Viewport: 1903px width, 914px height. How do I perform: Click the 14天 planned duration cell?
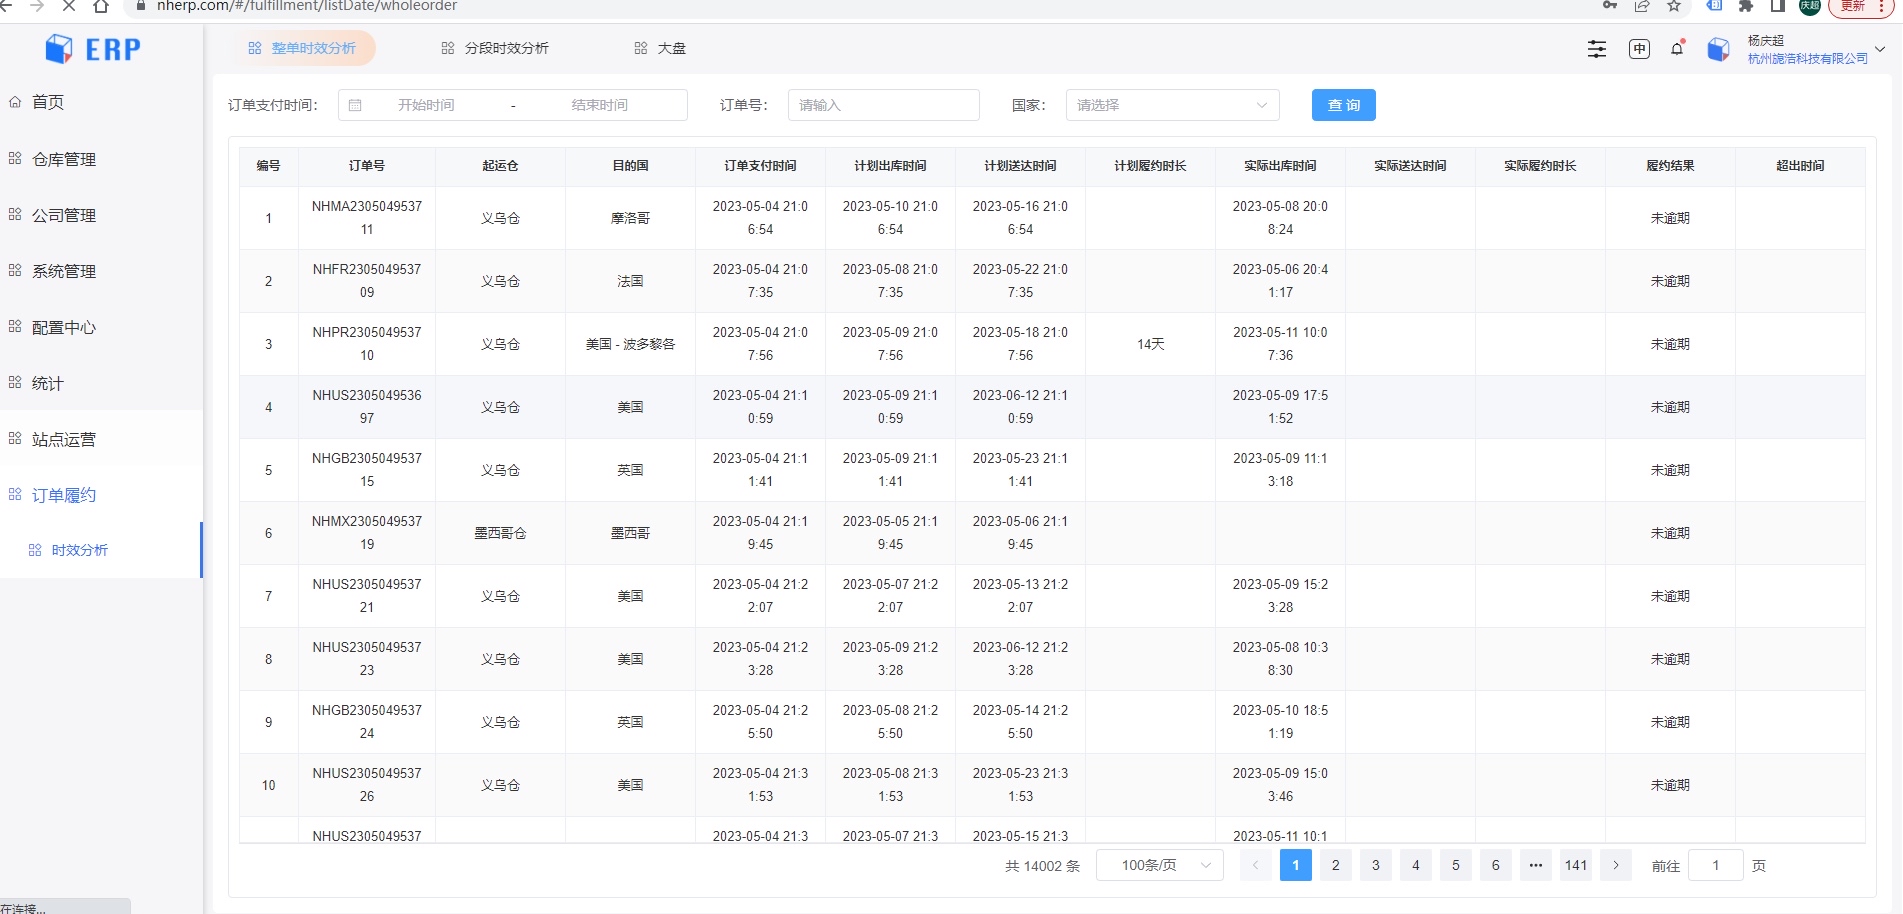click(1150, 344)
